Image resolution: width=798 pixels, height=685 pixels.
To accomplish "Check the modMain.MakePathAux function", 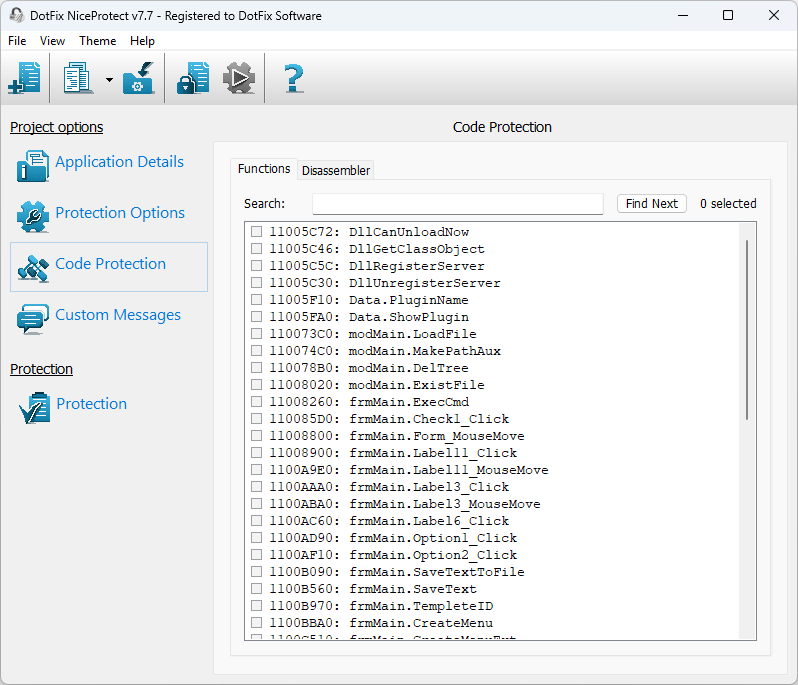I will [x=256, y=351].
